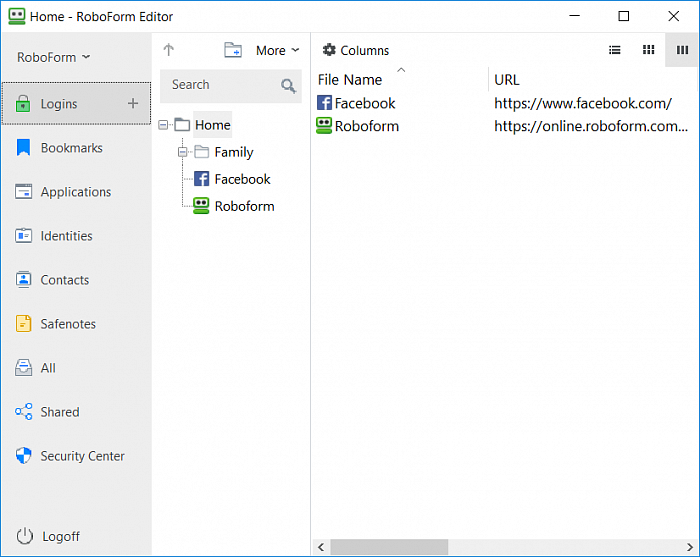This screenshot has width=700, height=557.
Task: Click the search magnifier icon
Action: (288, 85)
